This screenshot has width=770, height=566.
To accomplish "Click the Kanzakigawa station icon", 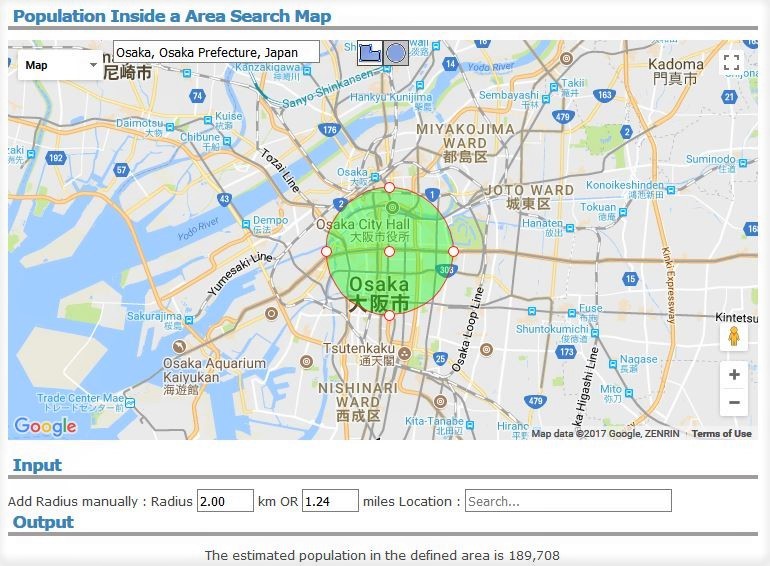I will [307, 71].
